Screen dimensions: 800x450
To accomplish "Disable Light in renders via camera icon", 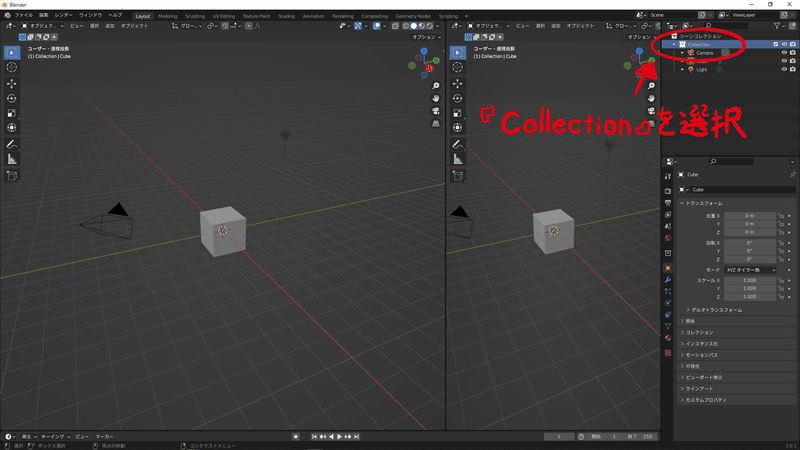I will 793,69.
